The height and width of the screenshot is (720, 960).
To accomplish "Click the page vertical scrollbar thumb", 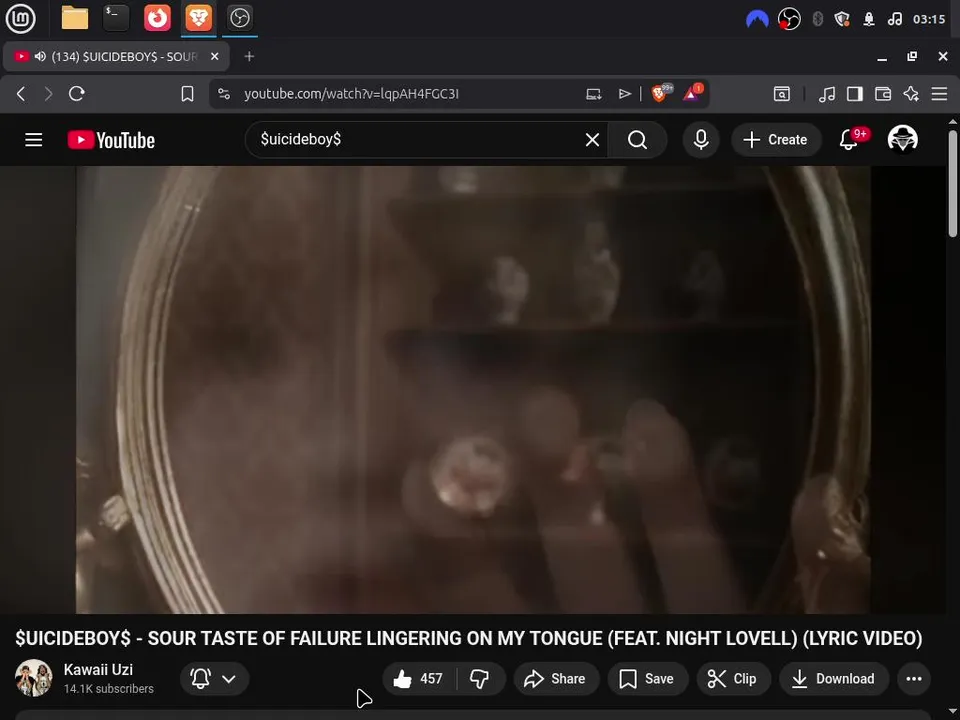I will point(953,183).
